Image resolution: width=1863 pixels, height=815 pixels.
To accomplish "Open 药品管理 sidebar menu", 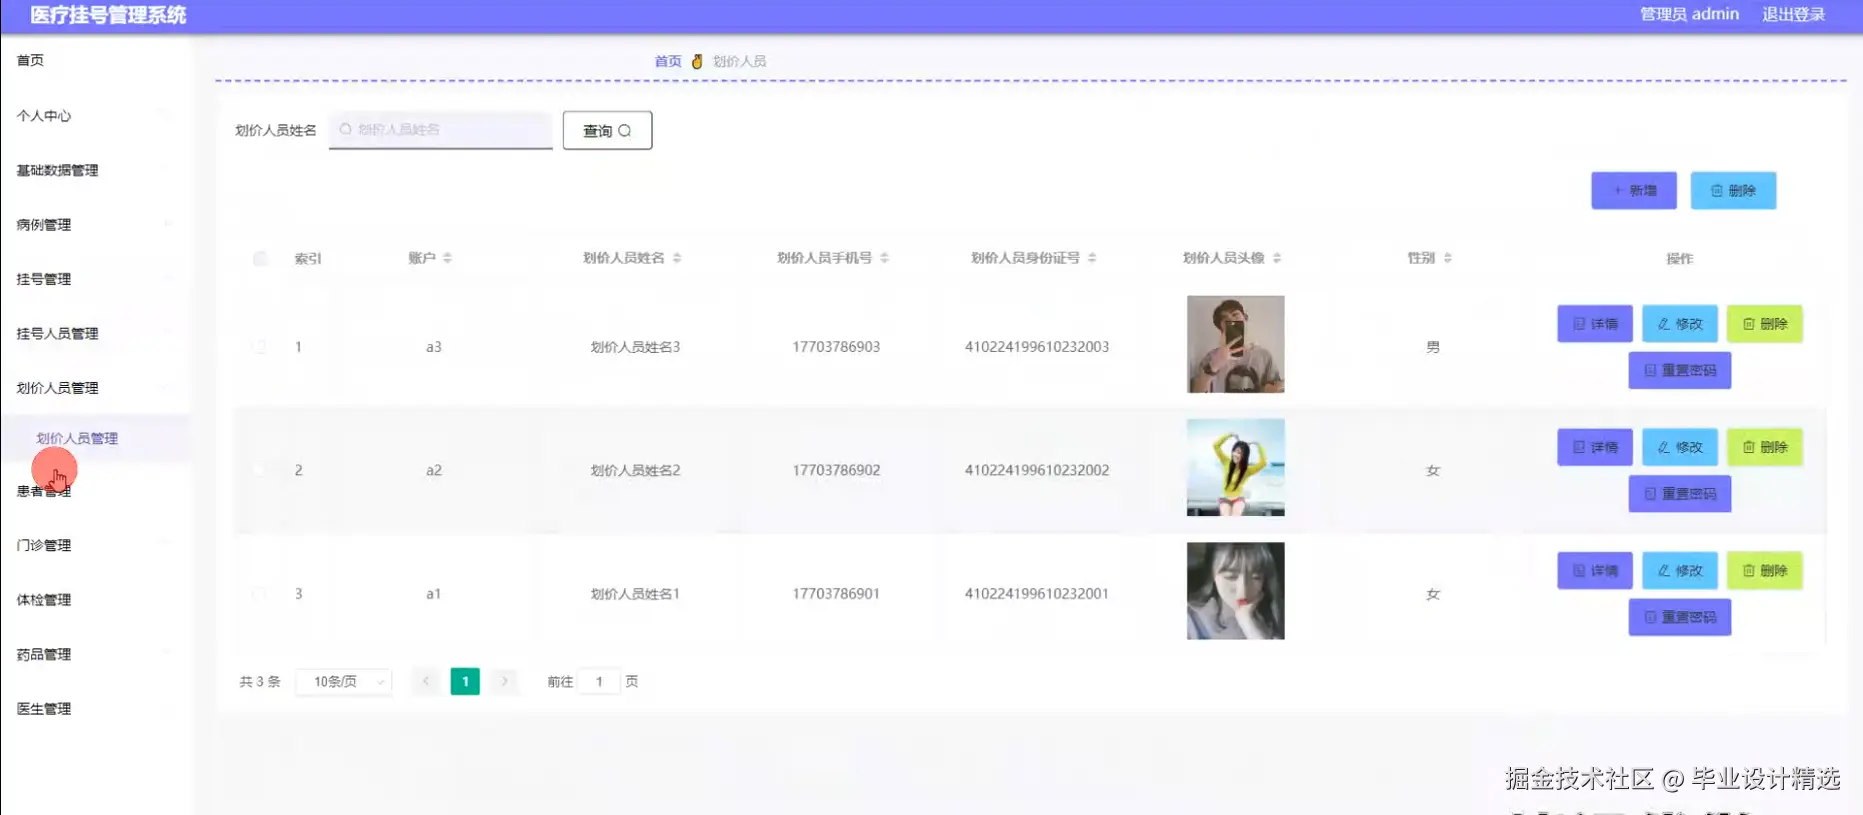I will coord(95,654).
